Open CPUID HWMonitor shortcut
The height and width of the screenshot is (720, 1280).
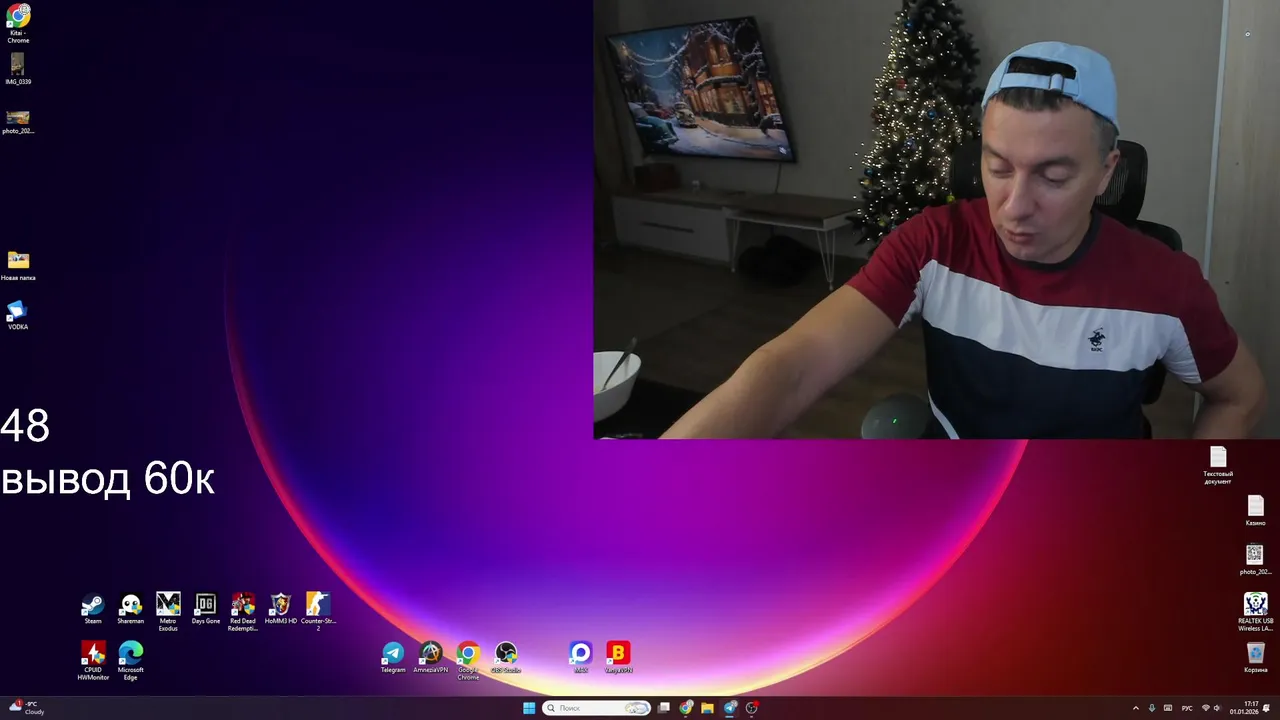[93, 661]
